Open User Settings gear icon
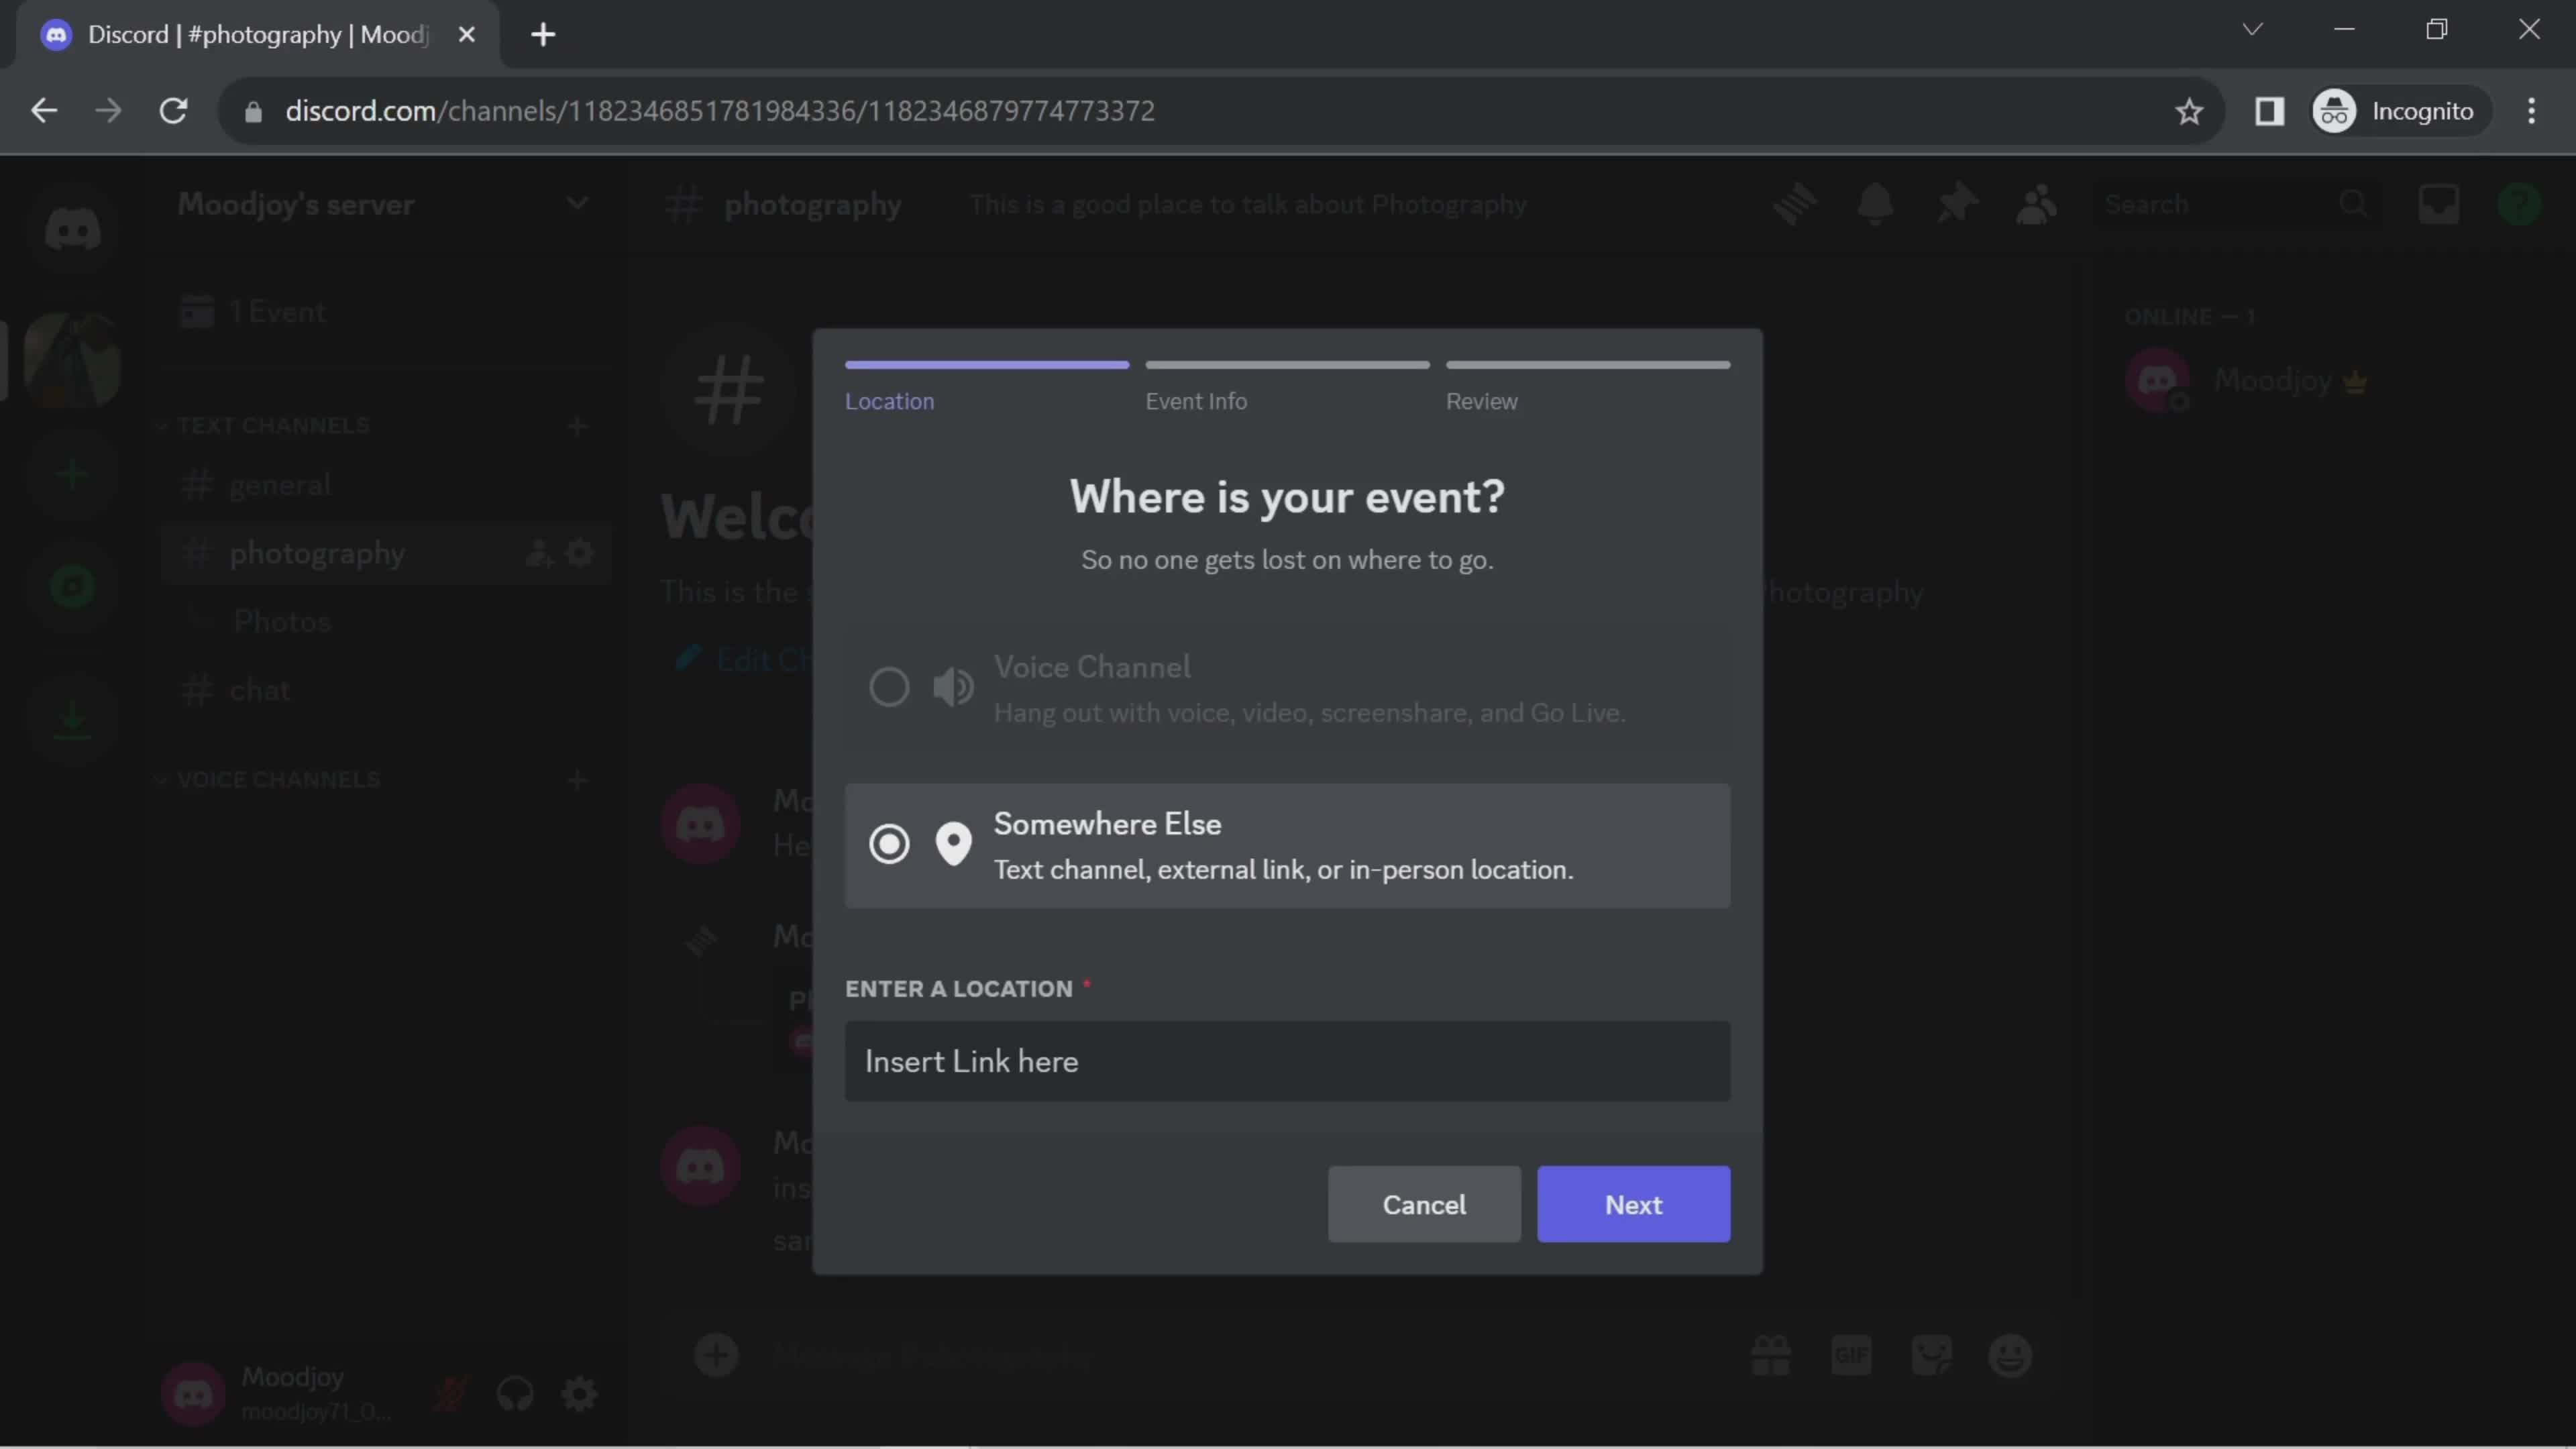2576x1449 pixels. (x=579, y=1393)
